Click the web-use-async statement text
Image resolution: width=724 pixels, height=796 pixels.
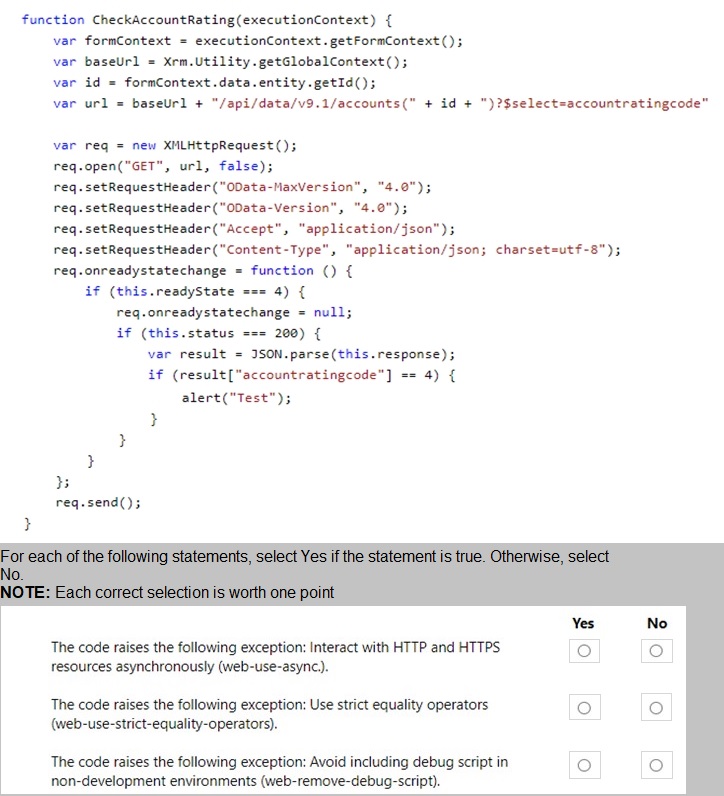point(275,656)
